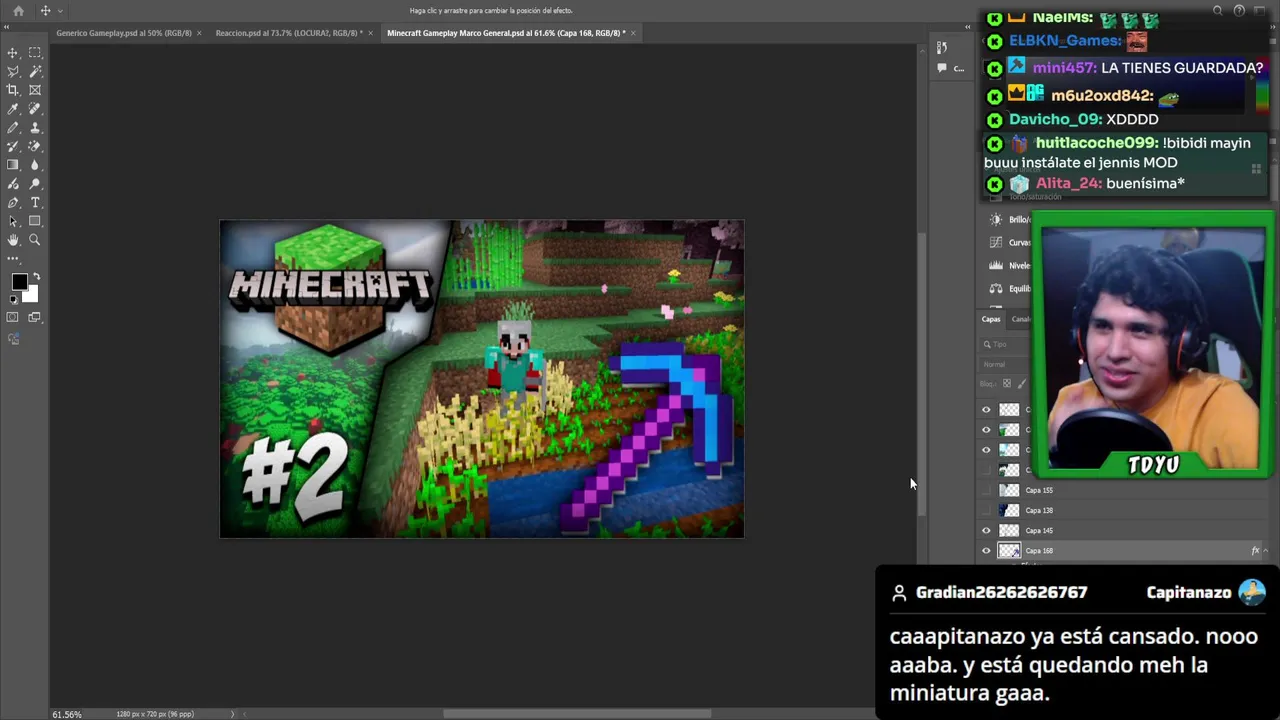Viewport: 1280px width, 720px height.
Task: Select the Healing Brush tool
Action: point(35,109)
